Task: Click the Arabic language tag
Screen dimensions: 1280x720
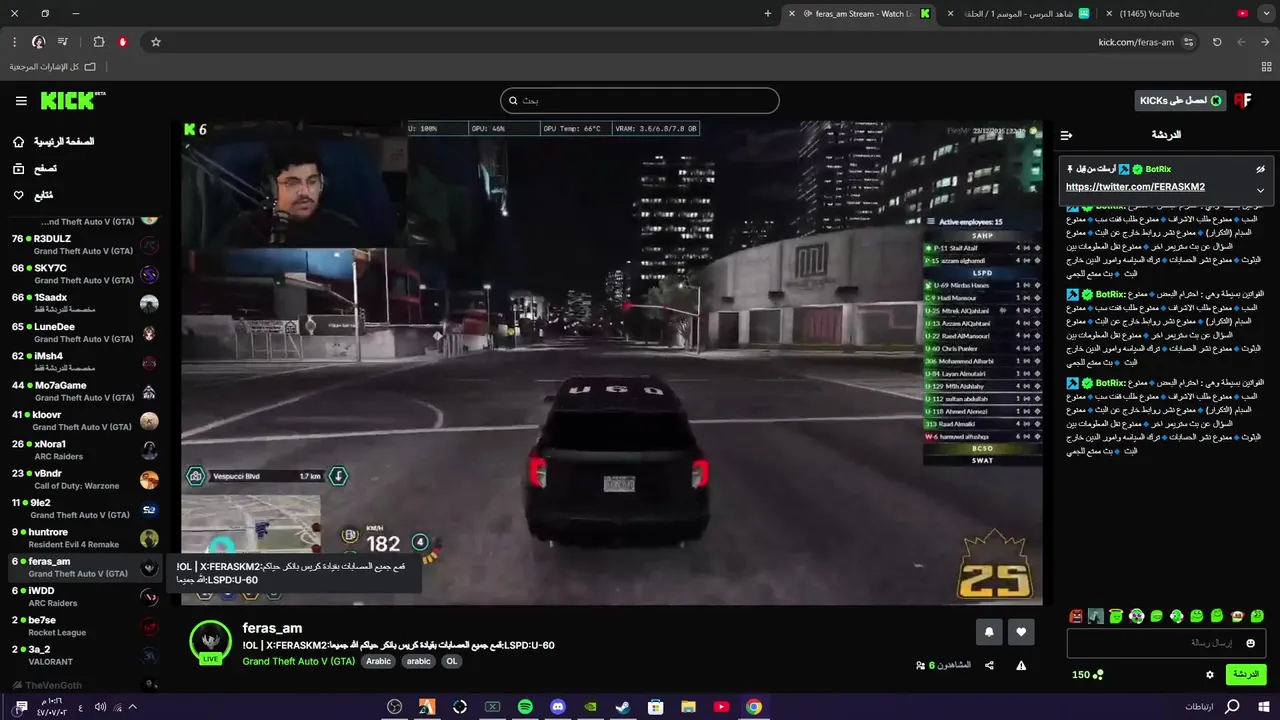Action: pyautogui.click(x=378, y=661)
